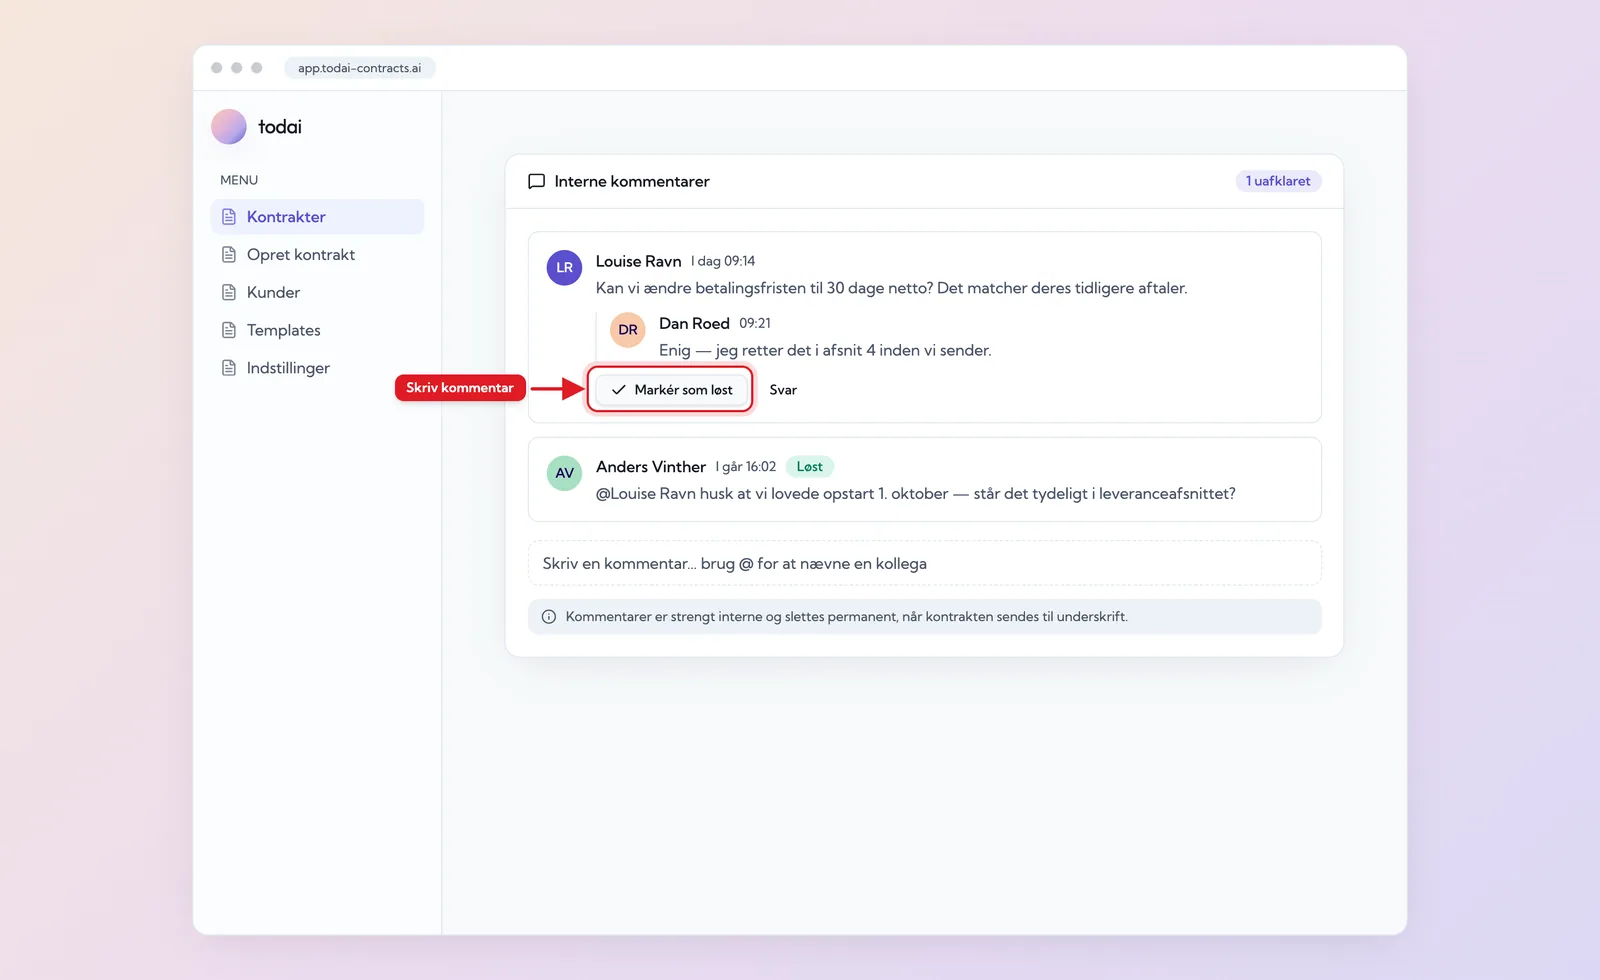This screenshot has width=1600, height=980.
Task: Click Anders Vinther's AV avatar
Action: (565, 473)
